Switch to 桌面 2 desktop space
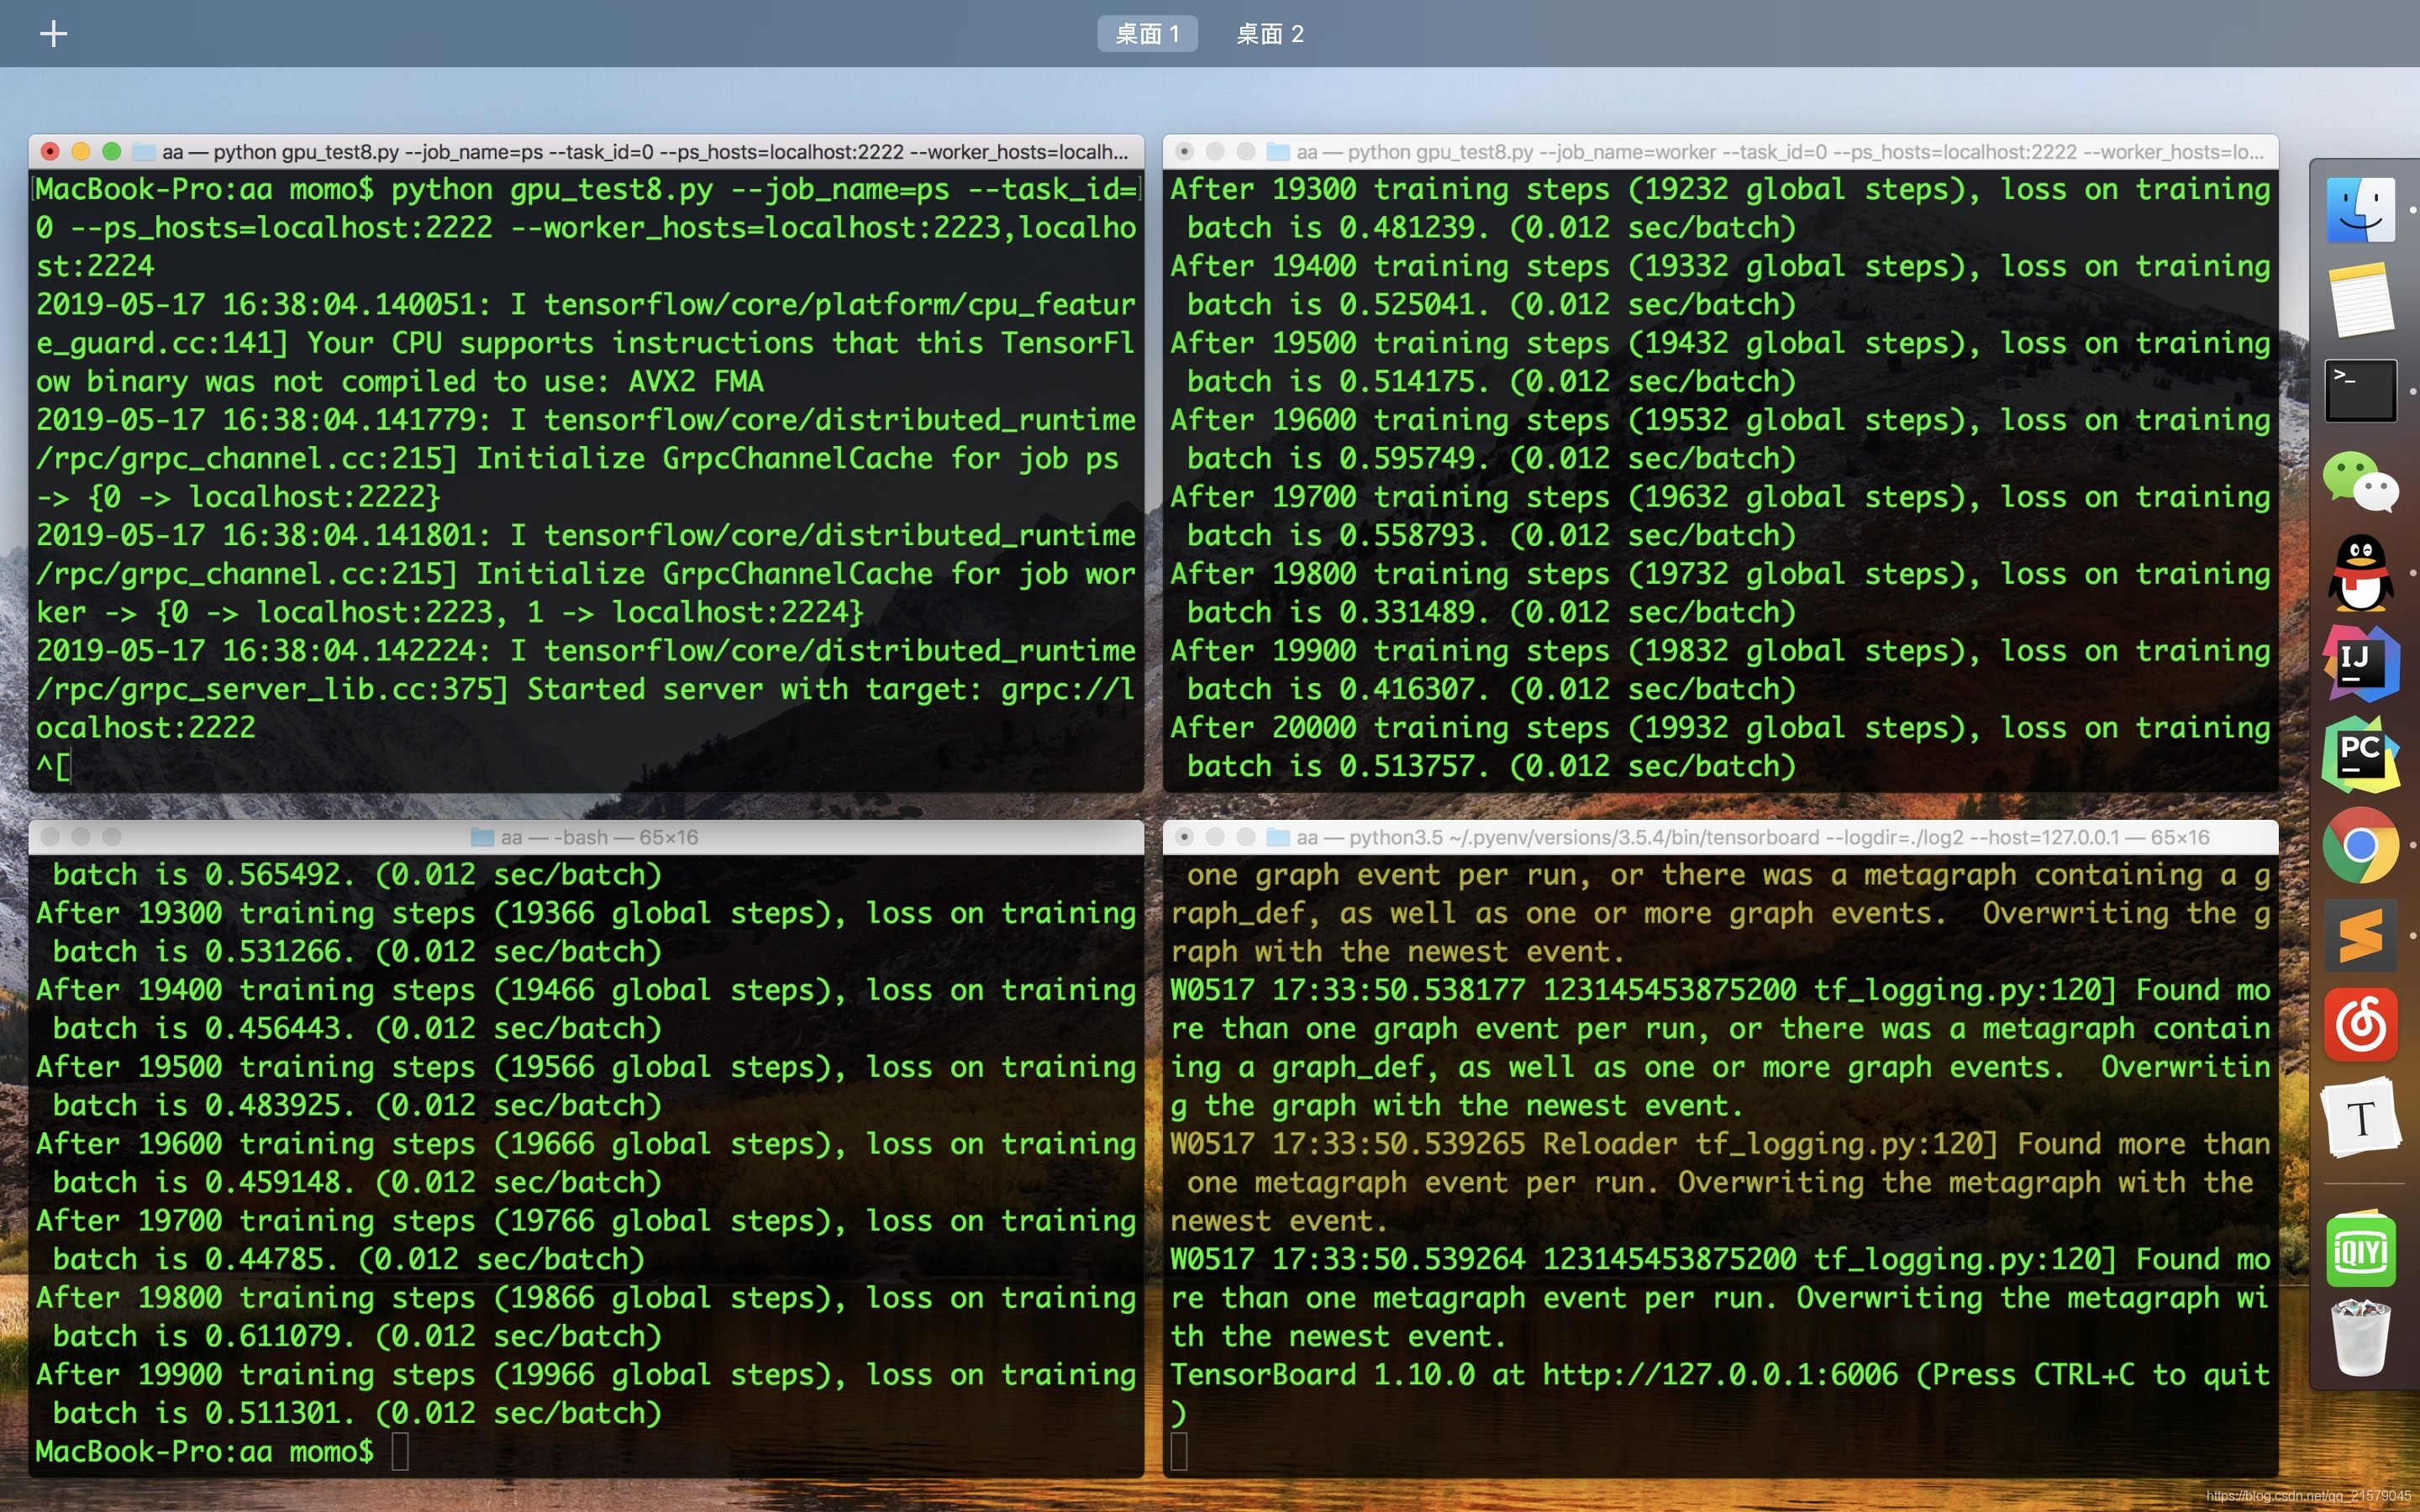This screenshot has height=1512, width=2420. click(x=1269, y=34)
